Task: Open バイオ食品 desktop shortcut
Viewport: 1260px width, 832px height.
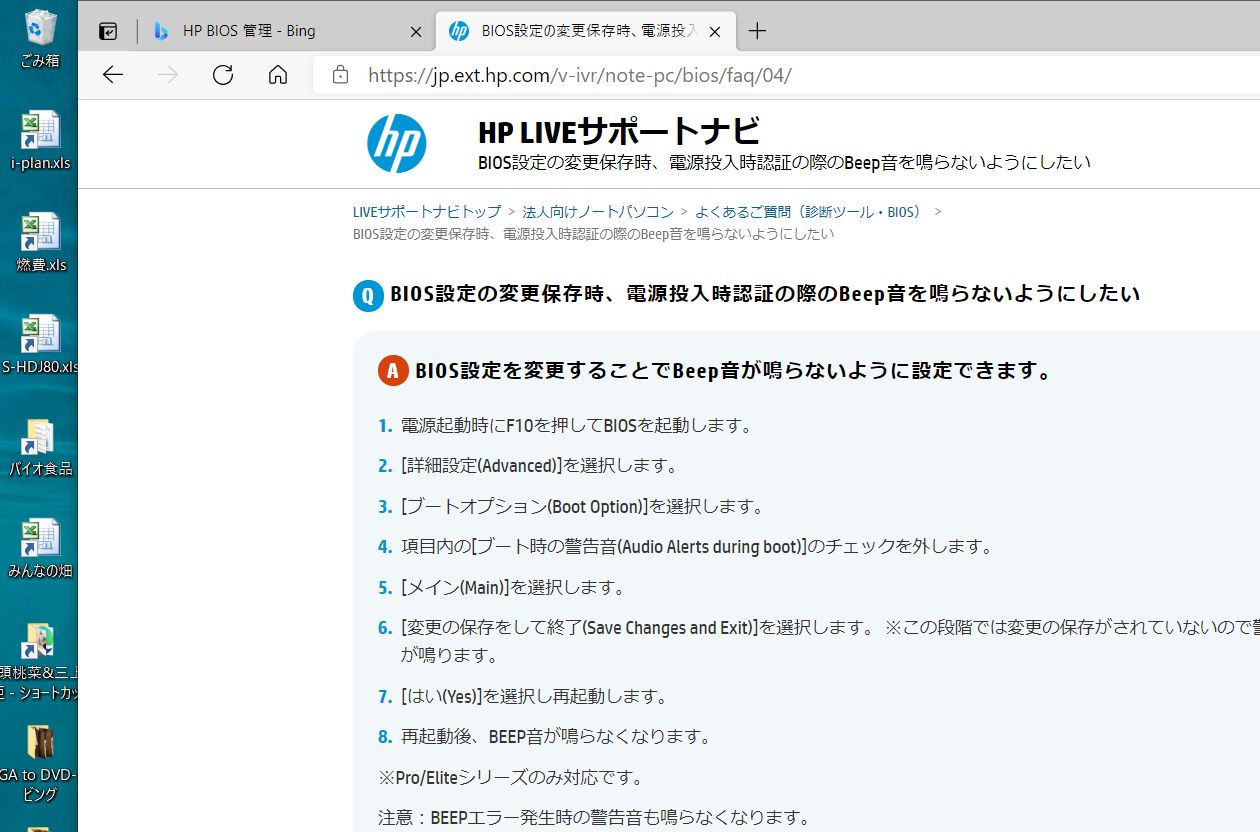Action: [x=40, y=447]
